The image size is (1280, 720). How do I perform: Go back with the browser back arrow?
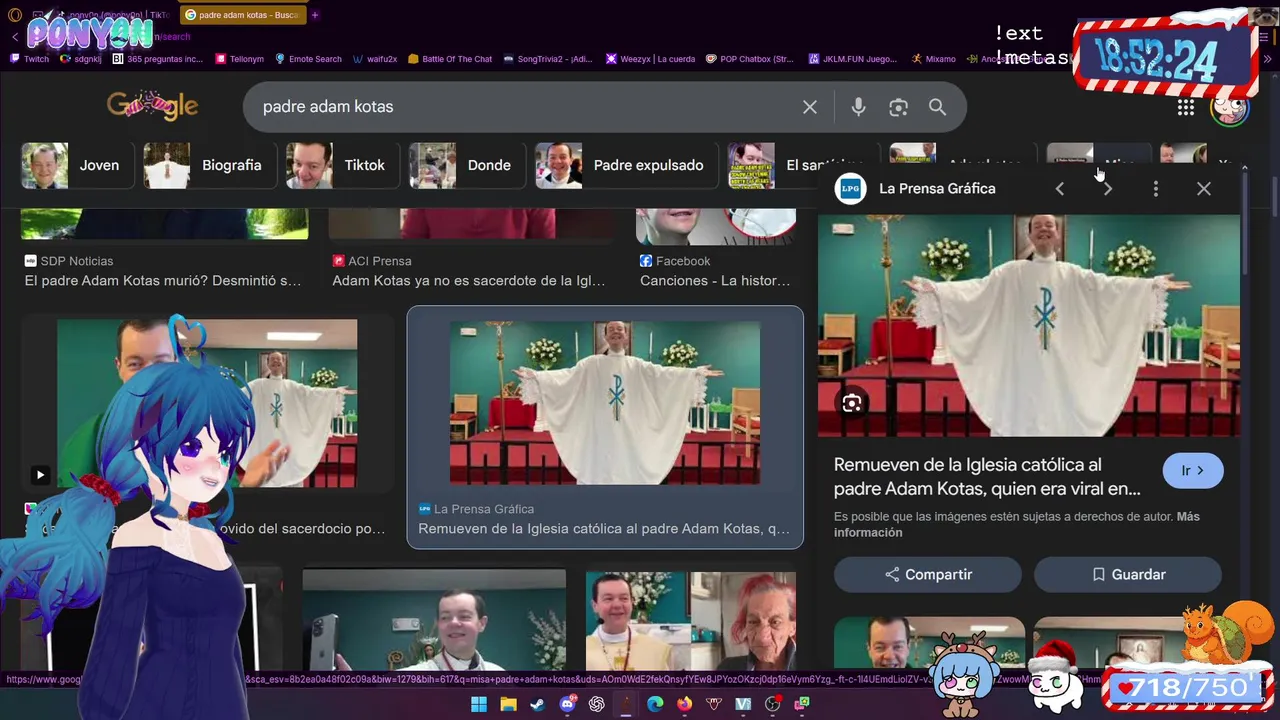click(x=14, y=37)
